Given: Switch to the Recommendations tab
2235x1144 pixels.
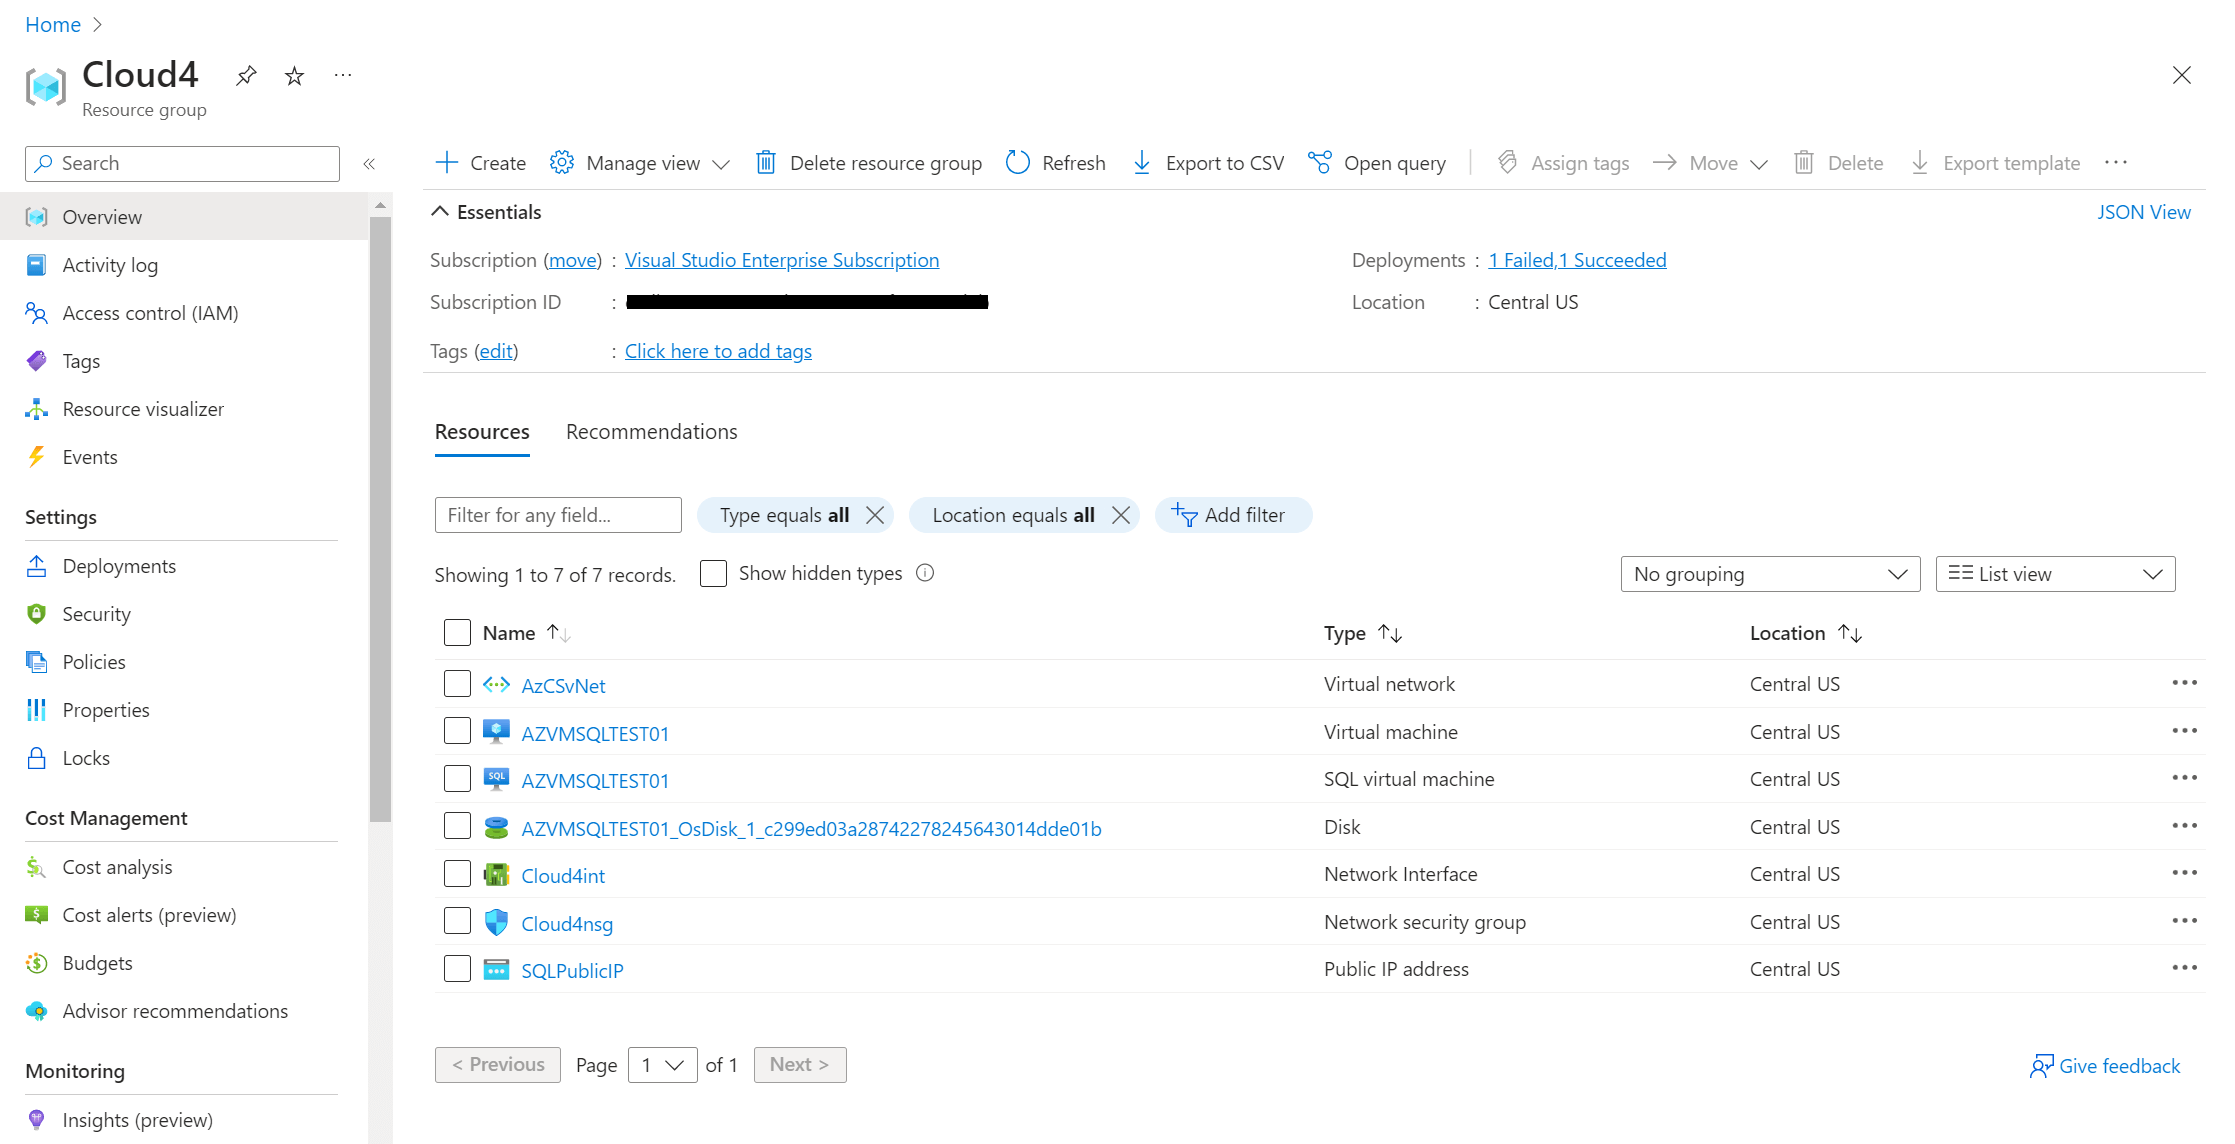Looking at the screenshot, I should [651, 432].
